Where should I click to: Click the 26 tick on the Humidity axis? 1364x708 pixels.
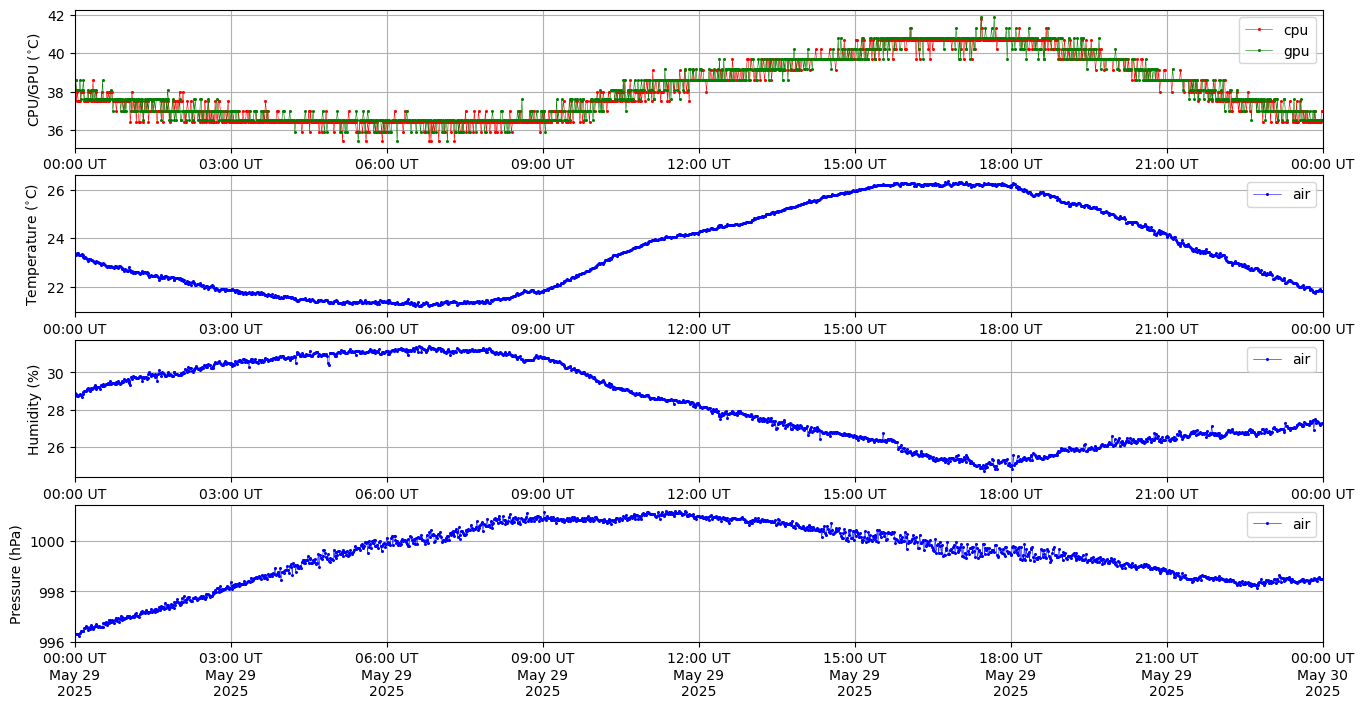pos(56,447)
